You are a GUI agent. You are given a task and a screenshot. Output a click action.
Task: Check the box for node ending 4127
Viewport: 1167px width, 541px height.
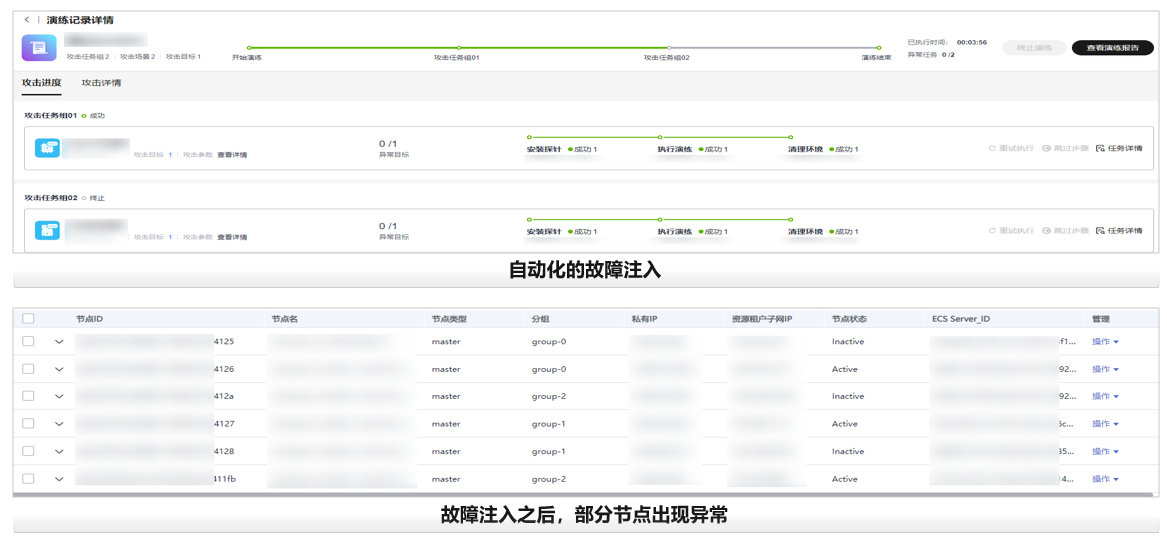pyautogui.click(x=28, y=423)
